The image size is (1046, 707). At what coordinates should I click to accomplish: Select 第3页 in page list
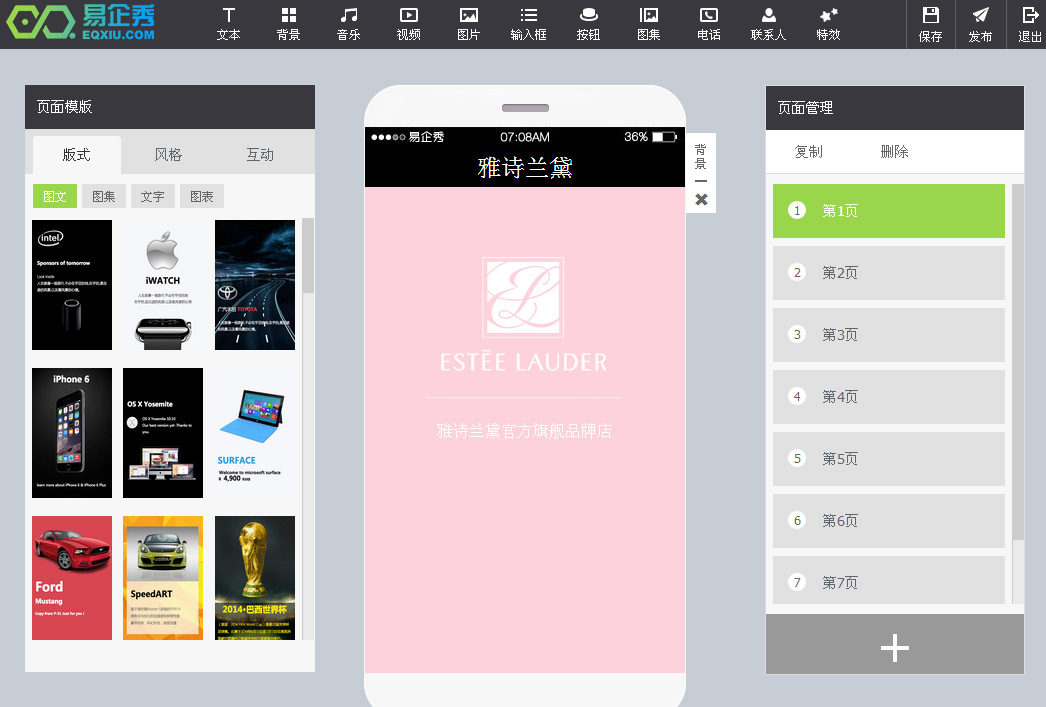click(x=888, y=335)
